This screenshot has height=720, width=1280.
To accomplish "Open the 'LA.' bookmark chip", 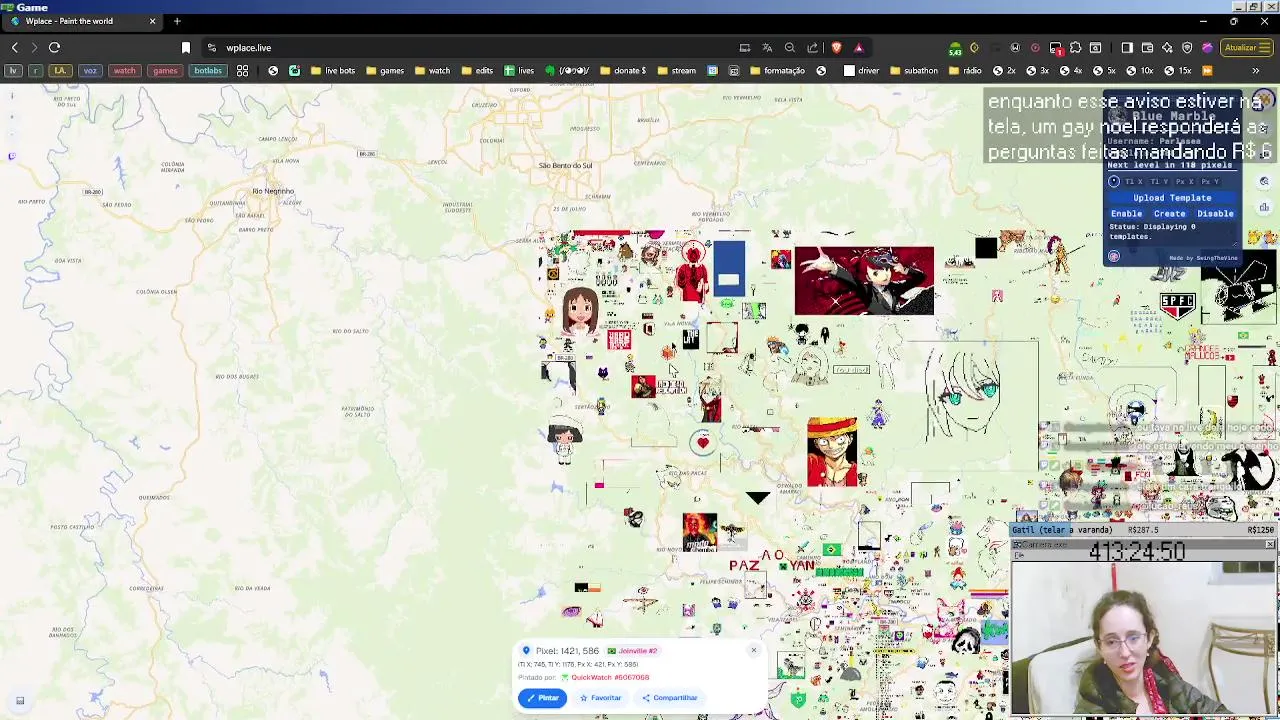I will point(60,71).
